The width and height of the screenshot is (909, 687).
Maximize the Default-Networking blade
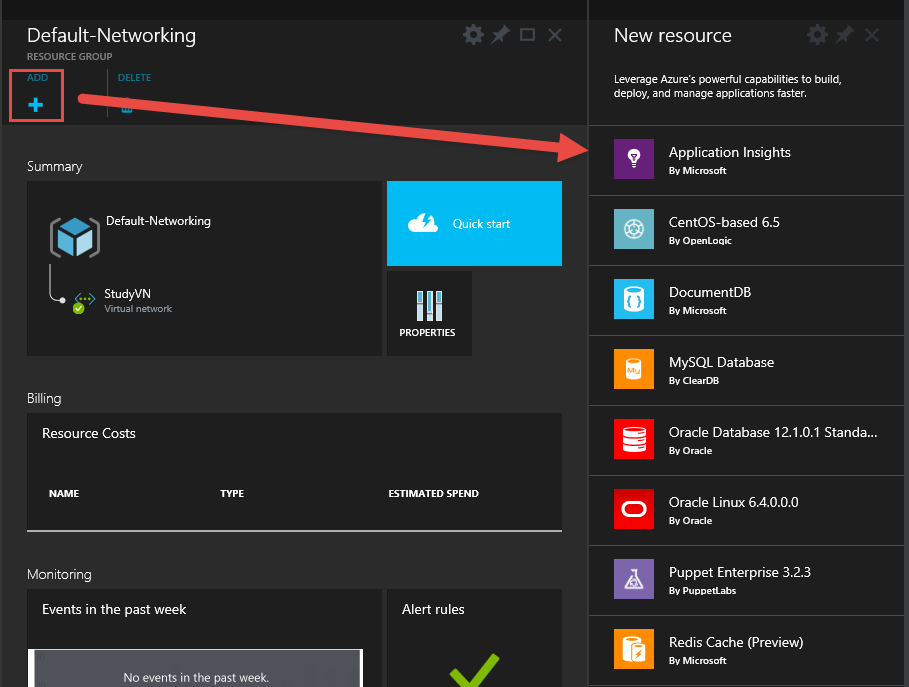(527, 35)
